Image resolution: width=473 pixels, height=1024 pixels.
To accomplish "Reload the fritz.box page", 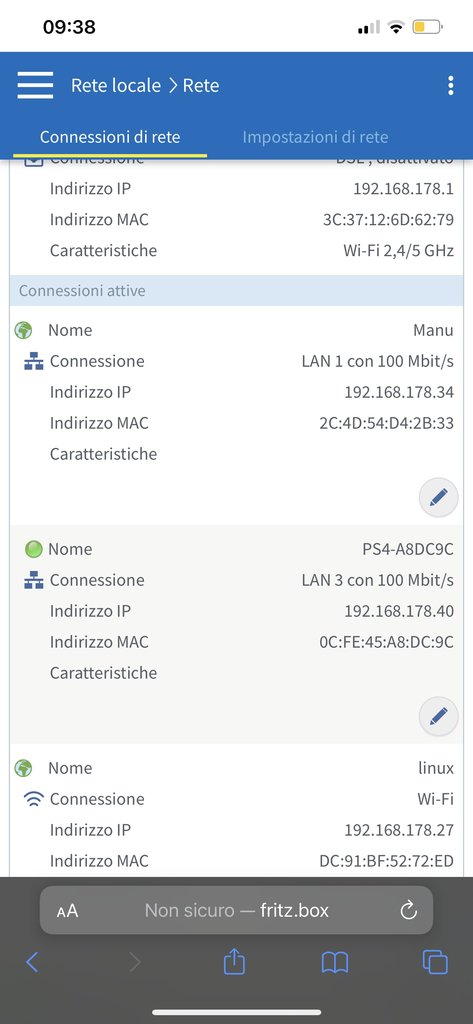I will (x=408, y=910).
